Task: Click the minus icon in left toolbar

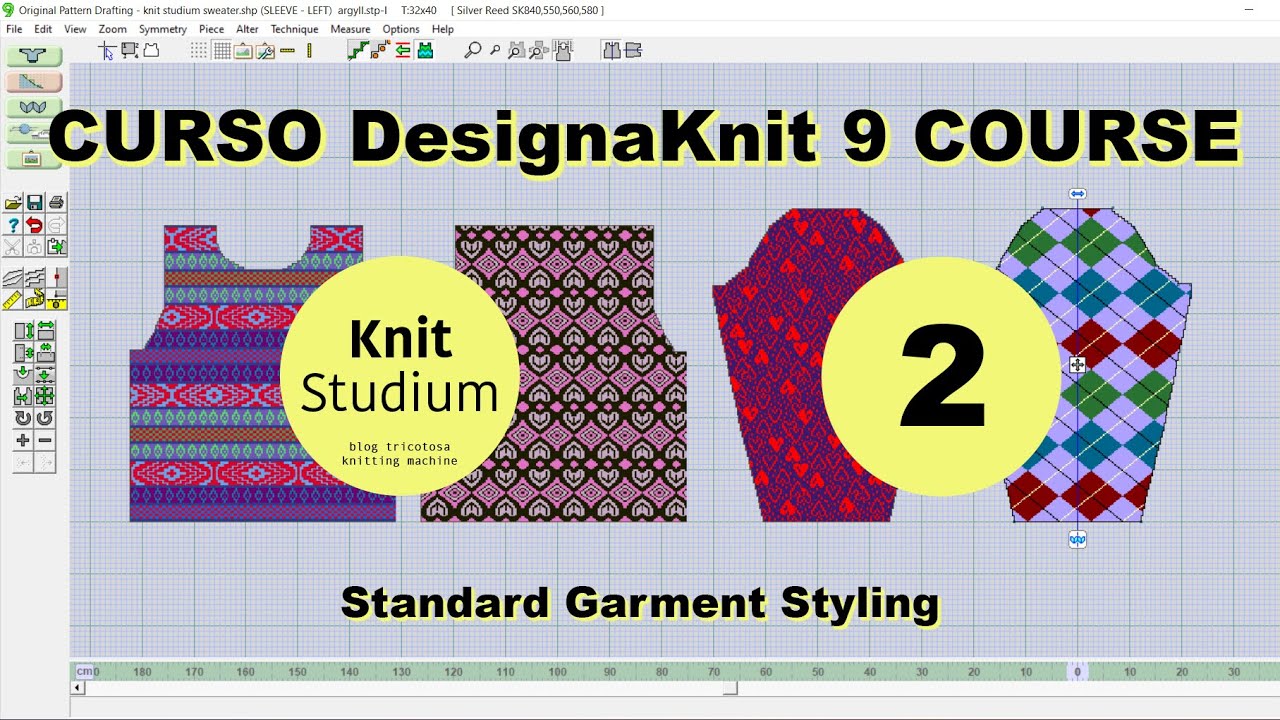Action: click(45, 440)
